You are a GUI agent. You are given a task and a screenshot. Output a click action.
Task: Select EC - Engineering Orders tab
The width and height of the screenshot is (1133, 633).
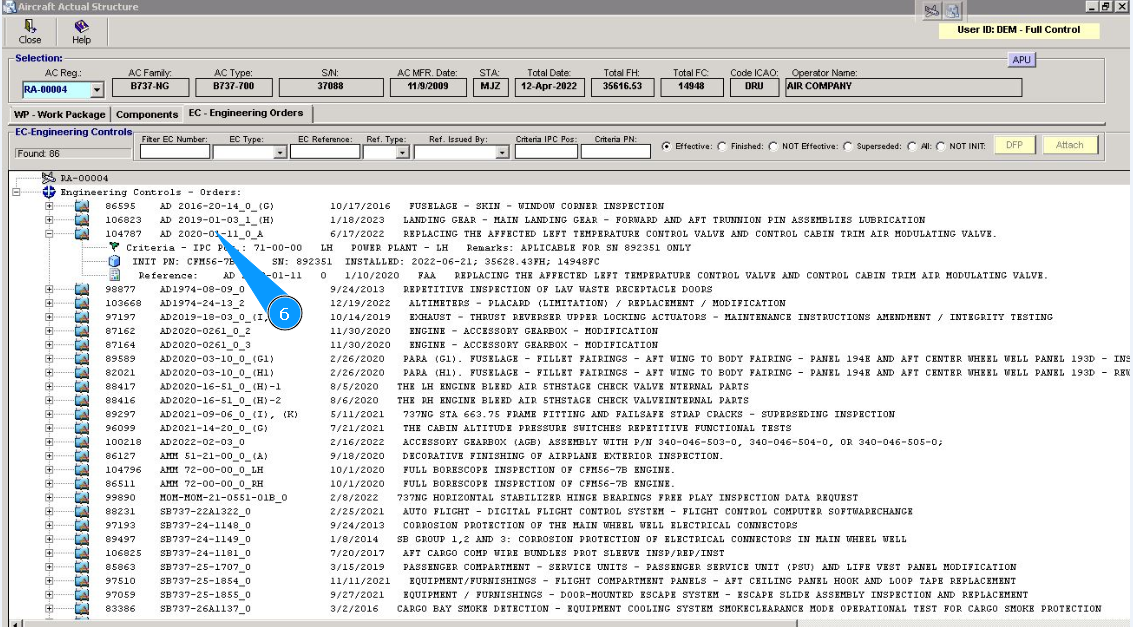click(246, 113)
